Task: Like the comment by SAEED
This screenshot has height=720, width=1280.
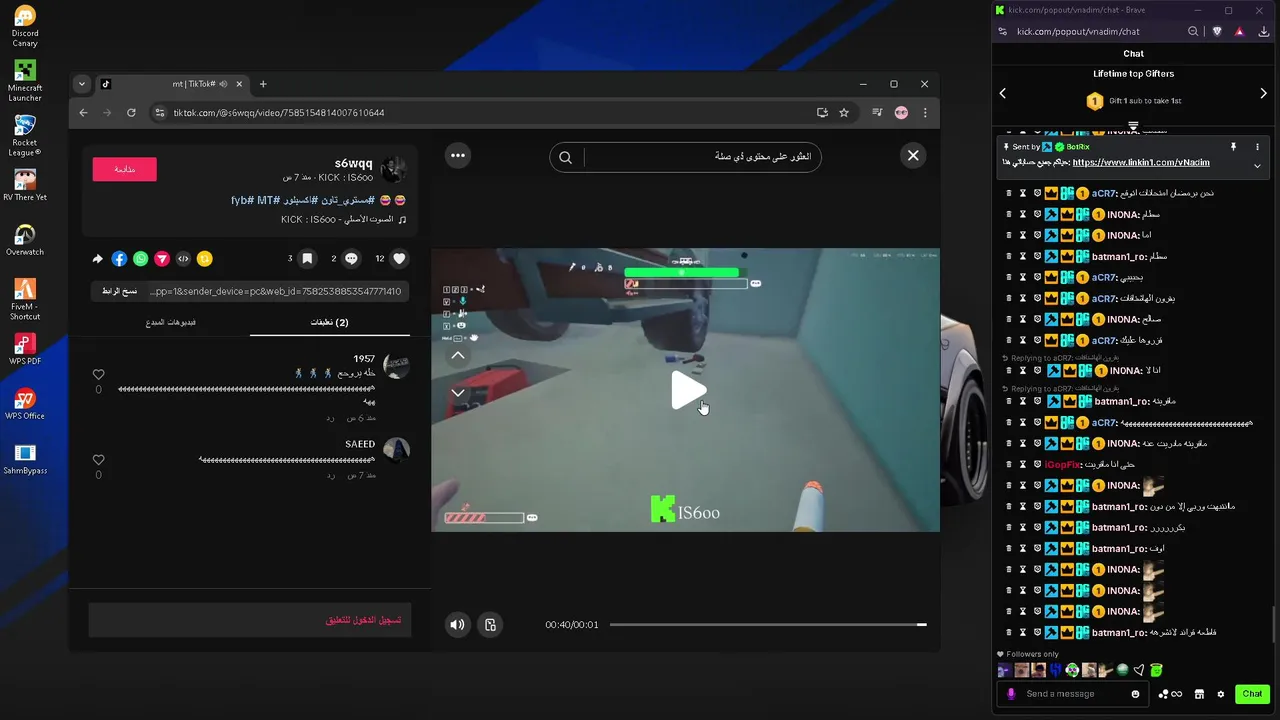Action: coord(98,460)
